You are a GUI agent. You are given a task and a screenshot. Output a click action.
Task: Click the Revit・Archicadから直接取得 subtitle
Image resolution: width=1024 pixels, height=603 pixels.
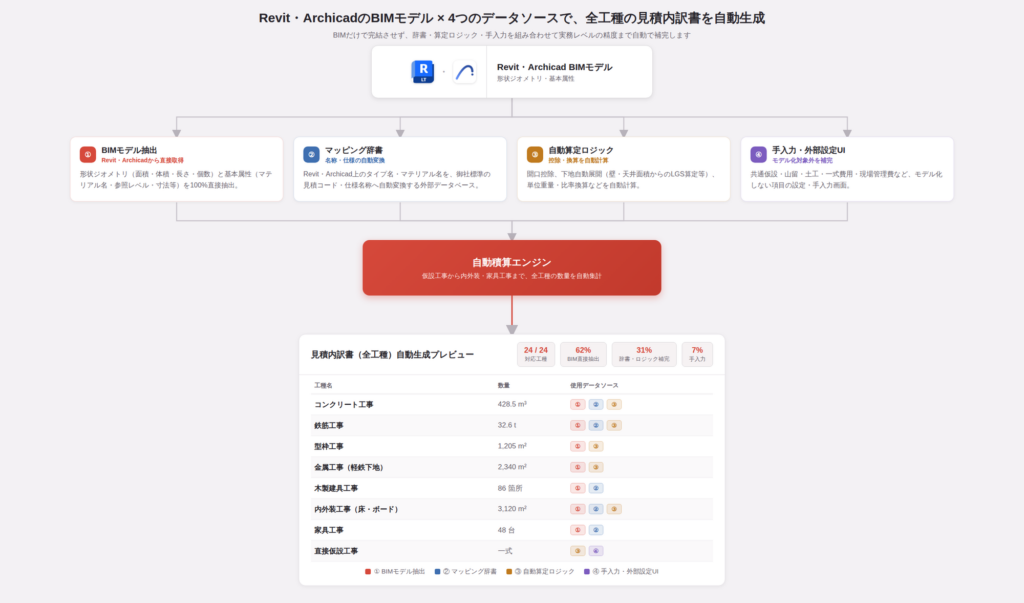coord(142,160)
